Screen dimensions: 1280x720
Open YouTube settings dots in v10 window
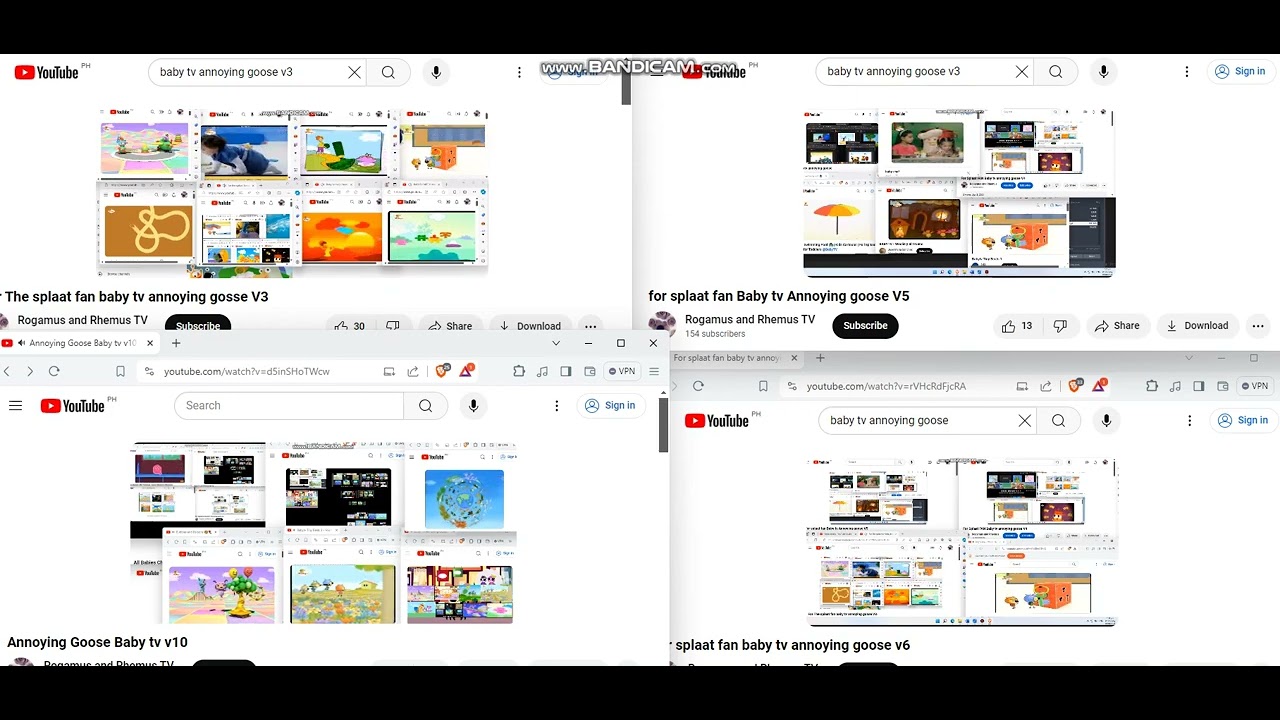point(557,405)
